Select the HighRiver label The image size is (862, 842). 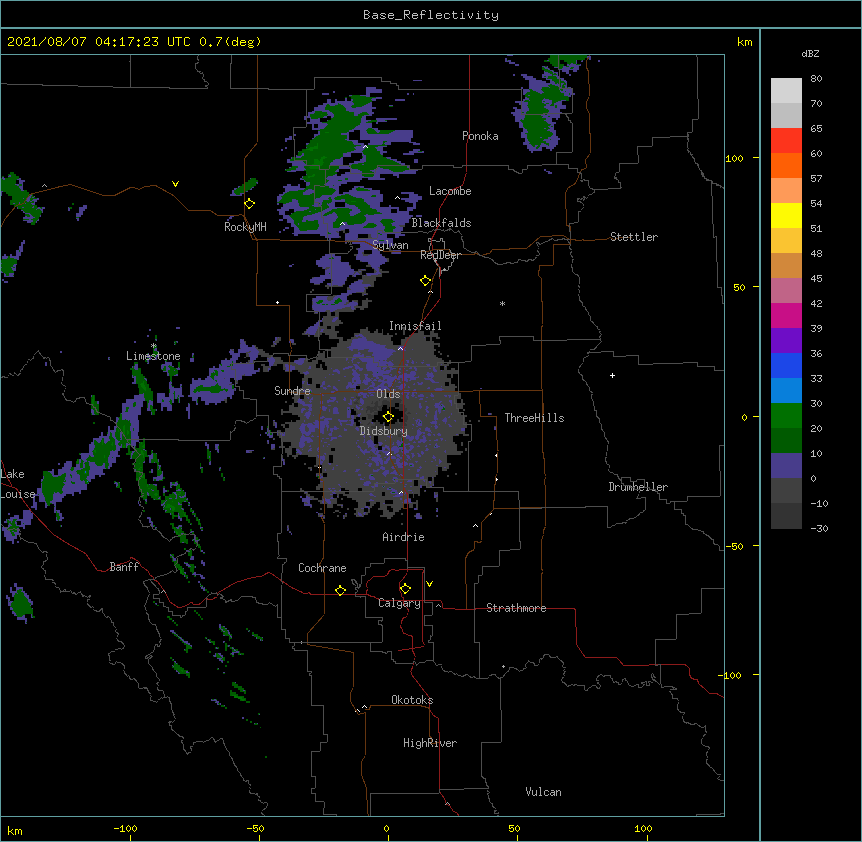point(430,743)
